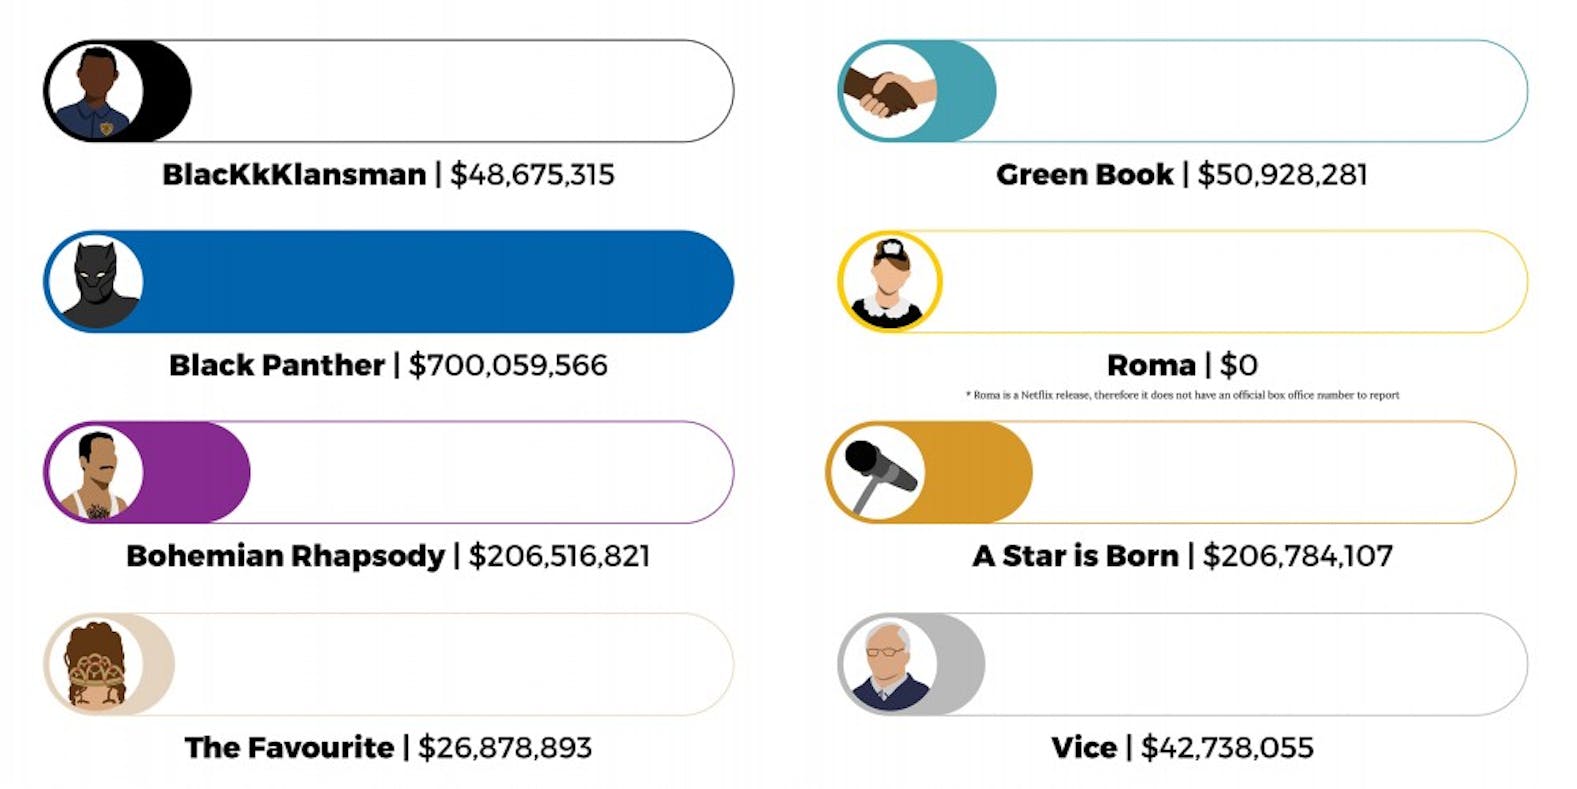Click the Black Panther mask icon
This screenshot has width=1577, height=789.
click(95, 282)
